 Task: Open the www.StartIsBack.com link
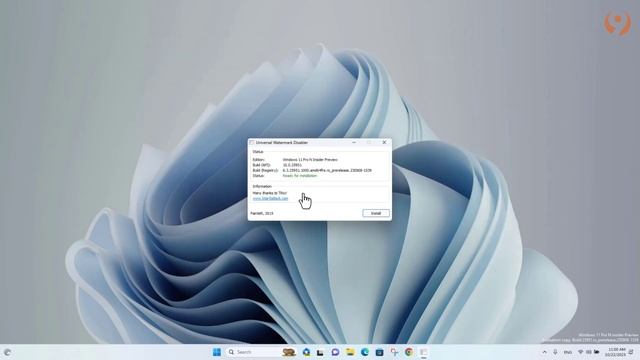point(270,198)
